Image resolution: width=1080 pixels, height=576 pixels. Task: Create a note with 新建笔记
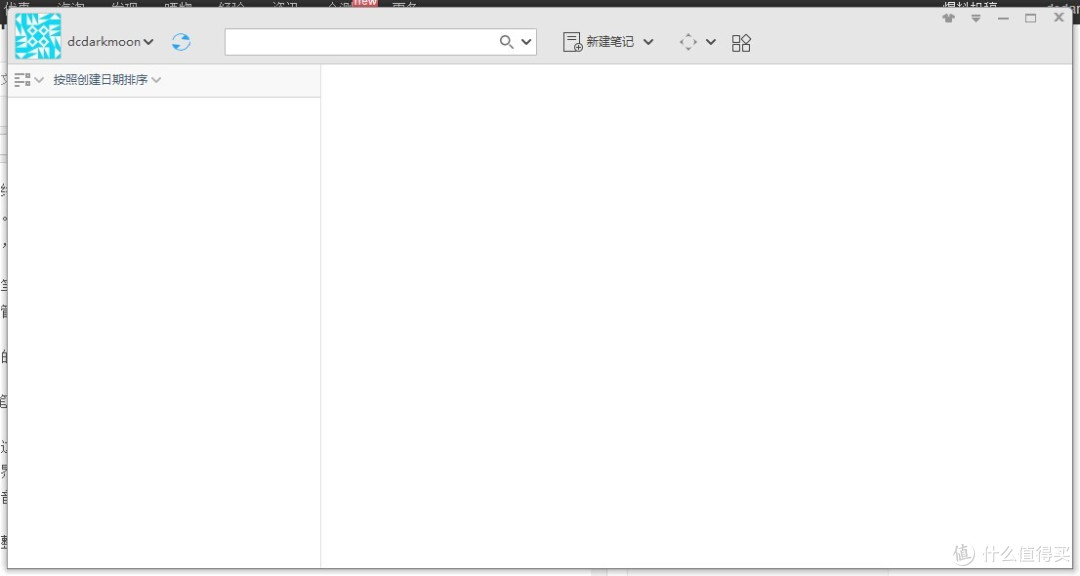click(x=599, y=42)
